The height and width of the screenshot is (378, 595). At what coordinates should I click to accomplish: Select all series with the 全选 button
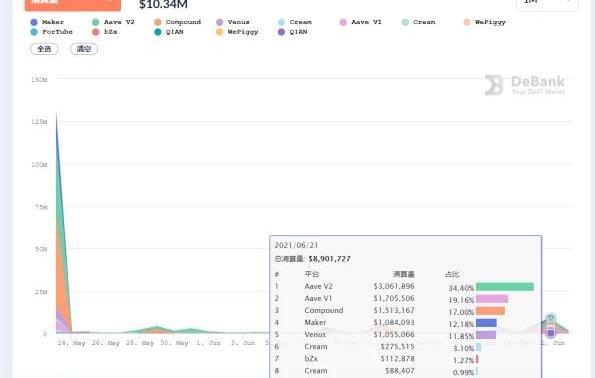pyautogui.click(x=44, y=49)
